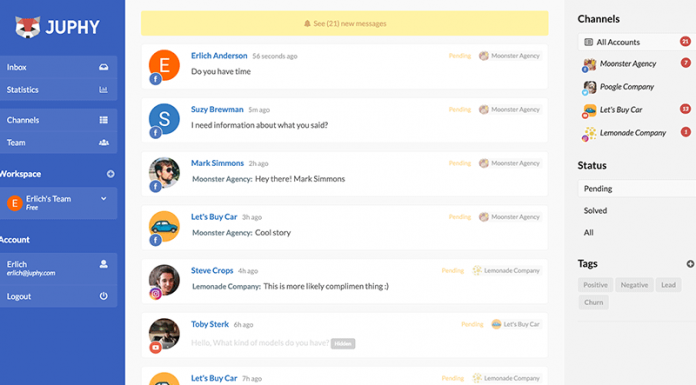Click message text 'Do you have time'
Viewport: 696px width, 385px height.
click(x=221, y=71)
